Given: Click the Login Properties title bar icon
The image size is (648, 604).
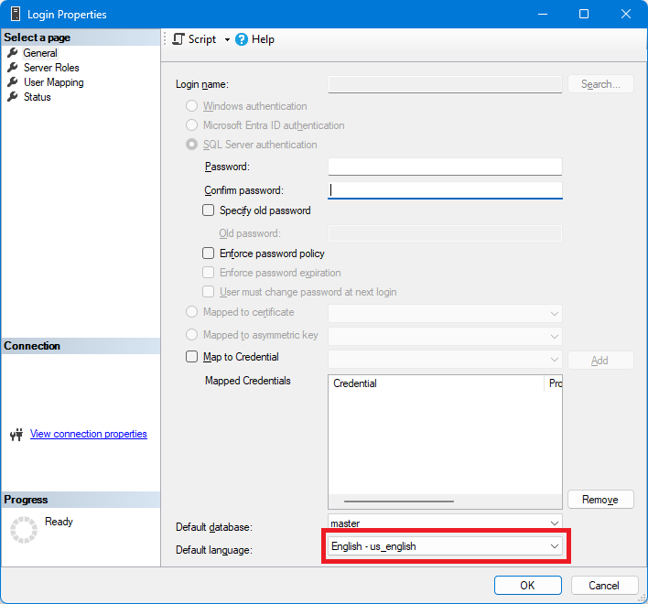Looking at the screenshot, I should 16,15.
